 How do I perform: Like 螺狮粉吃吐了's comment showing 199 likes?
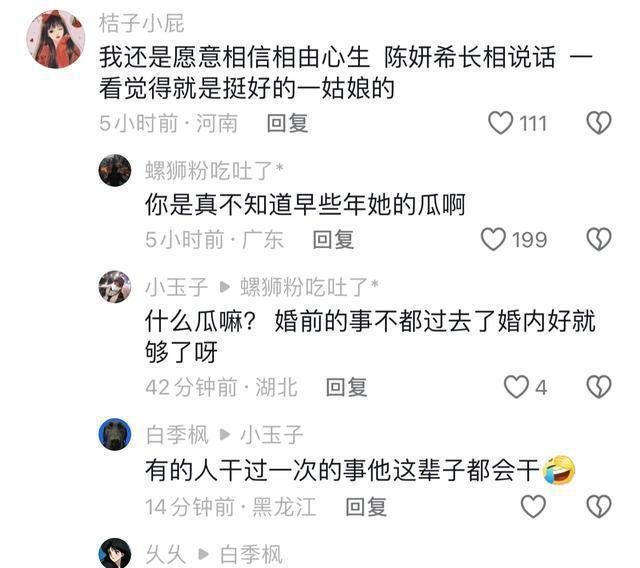click(x=493, y=239)
